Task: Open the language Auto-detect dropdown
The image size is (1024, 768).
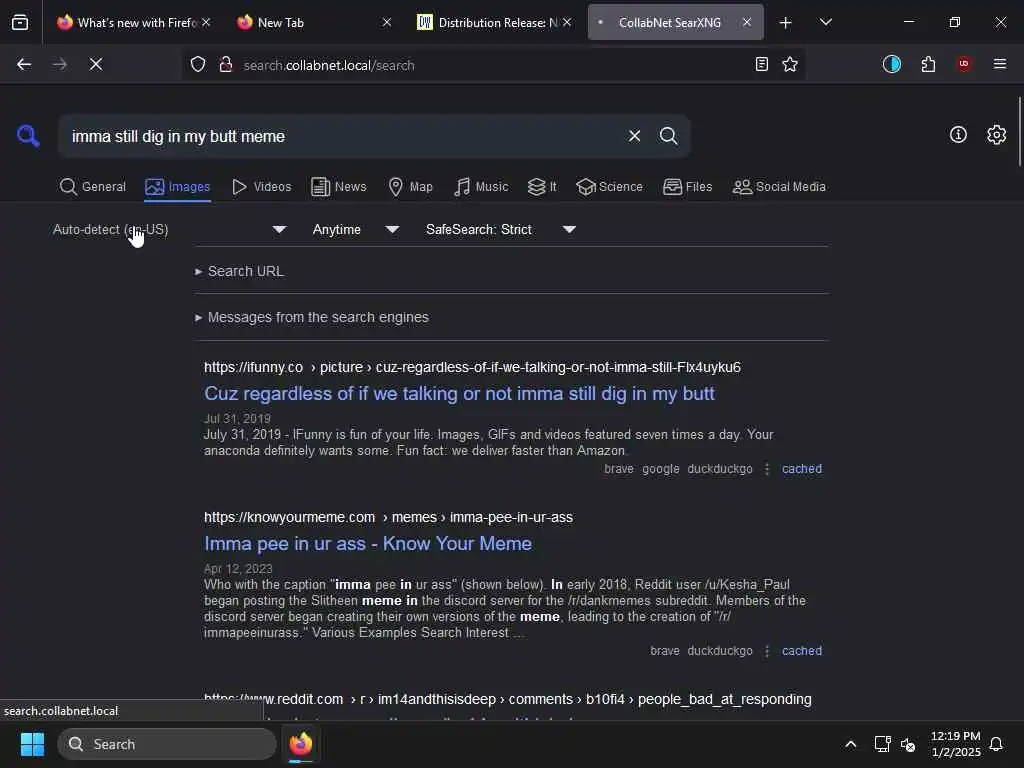Action: coord(168,229)
